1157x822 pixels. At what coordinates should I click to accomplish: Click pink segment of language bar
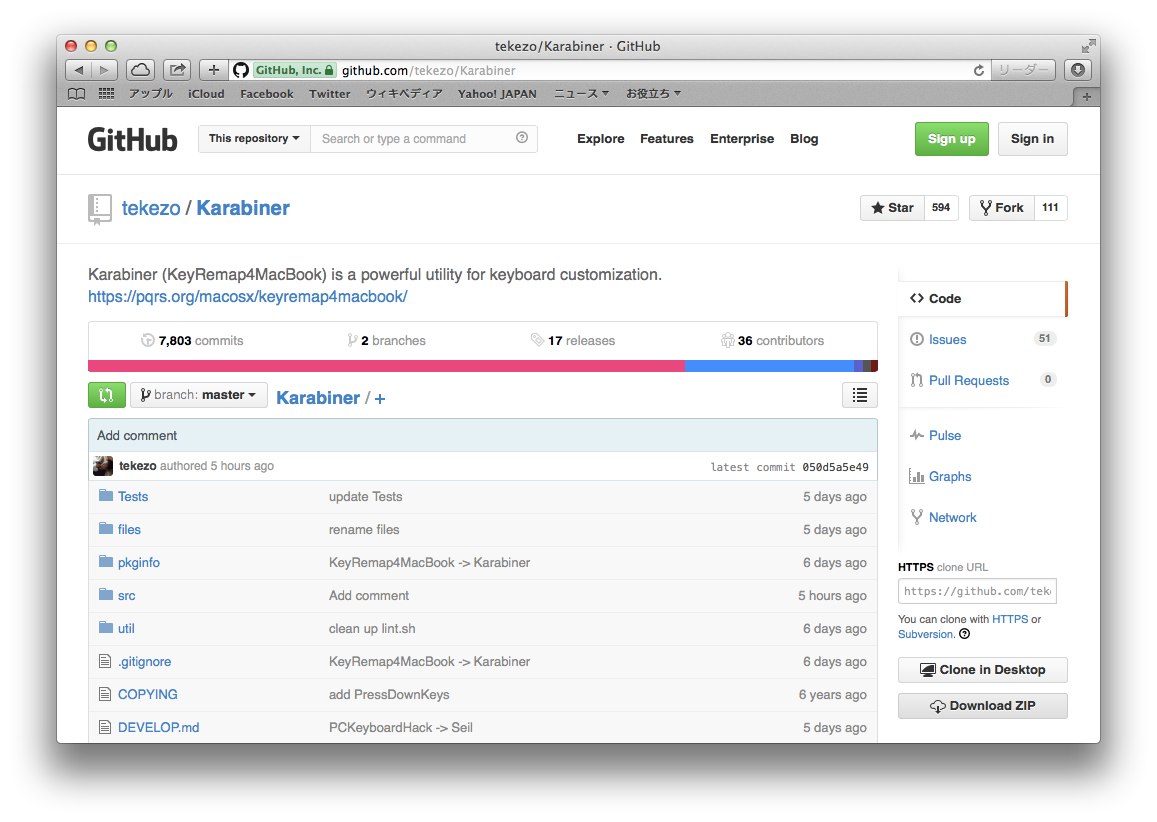[386, 366]
